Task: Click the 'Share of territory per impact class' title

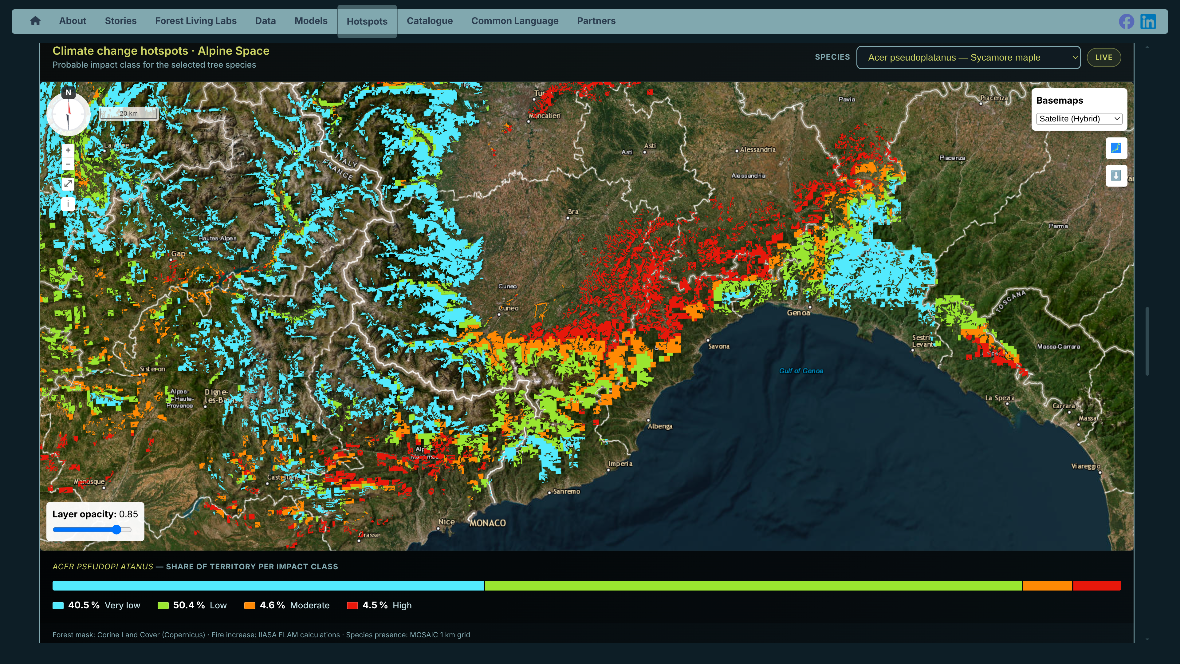Action: (251, 566)
